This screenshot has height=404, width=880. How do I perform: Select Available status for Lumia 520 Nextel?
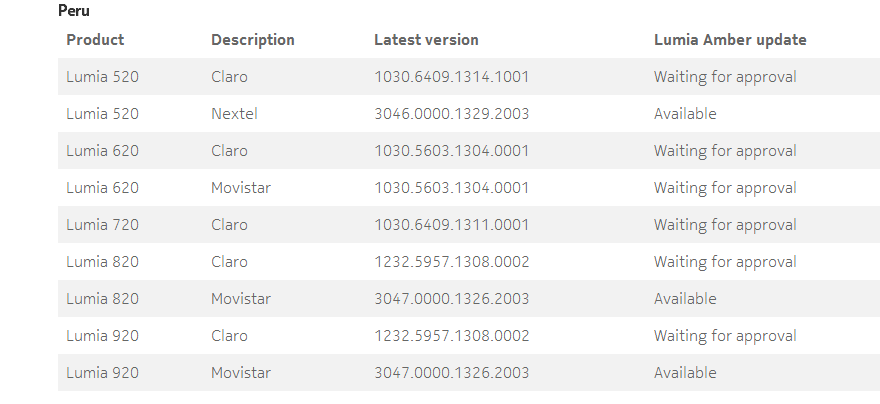(x=685, y=114)
